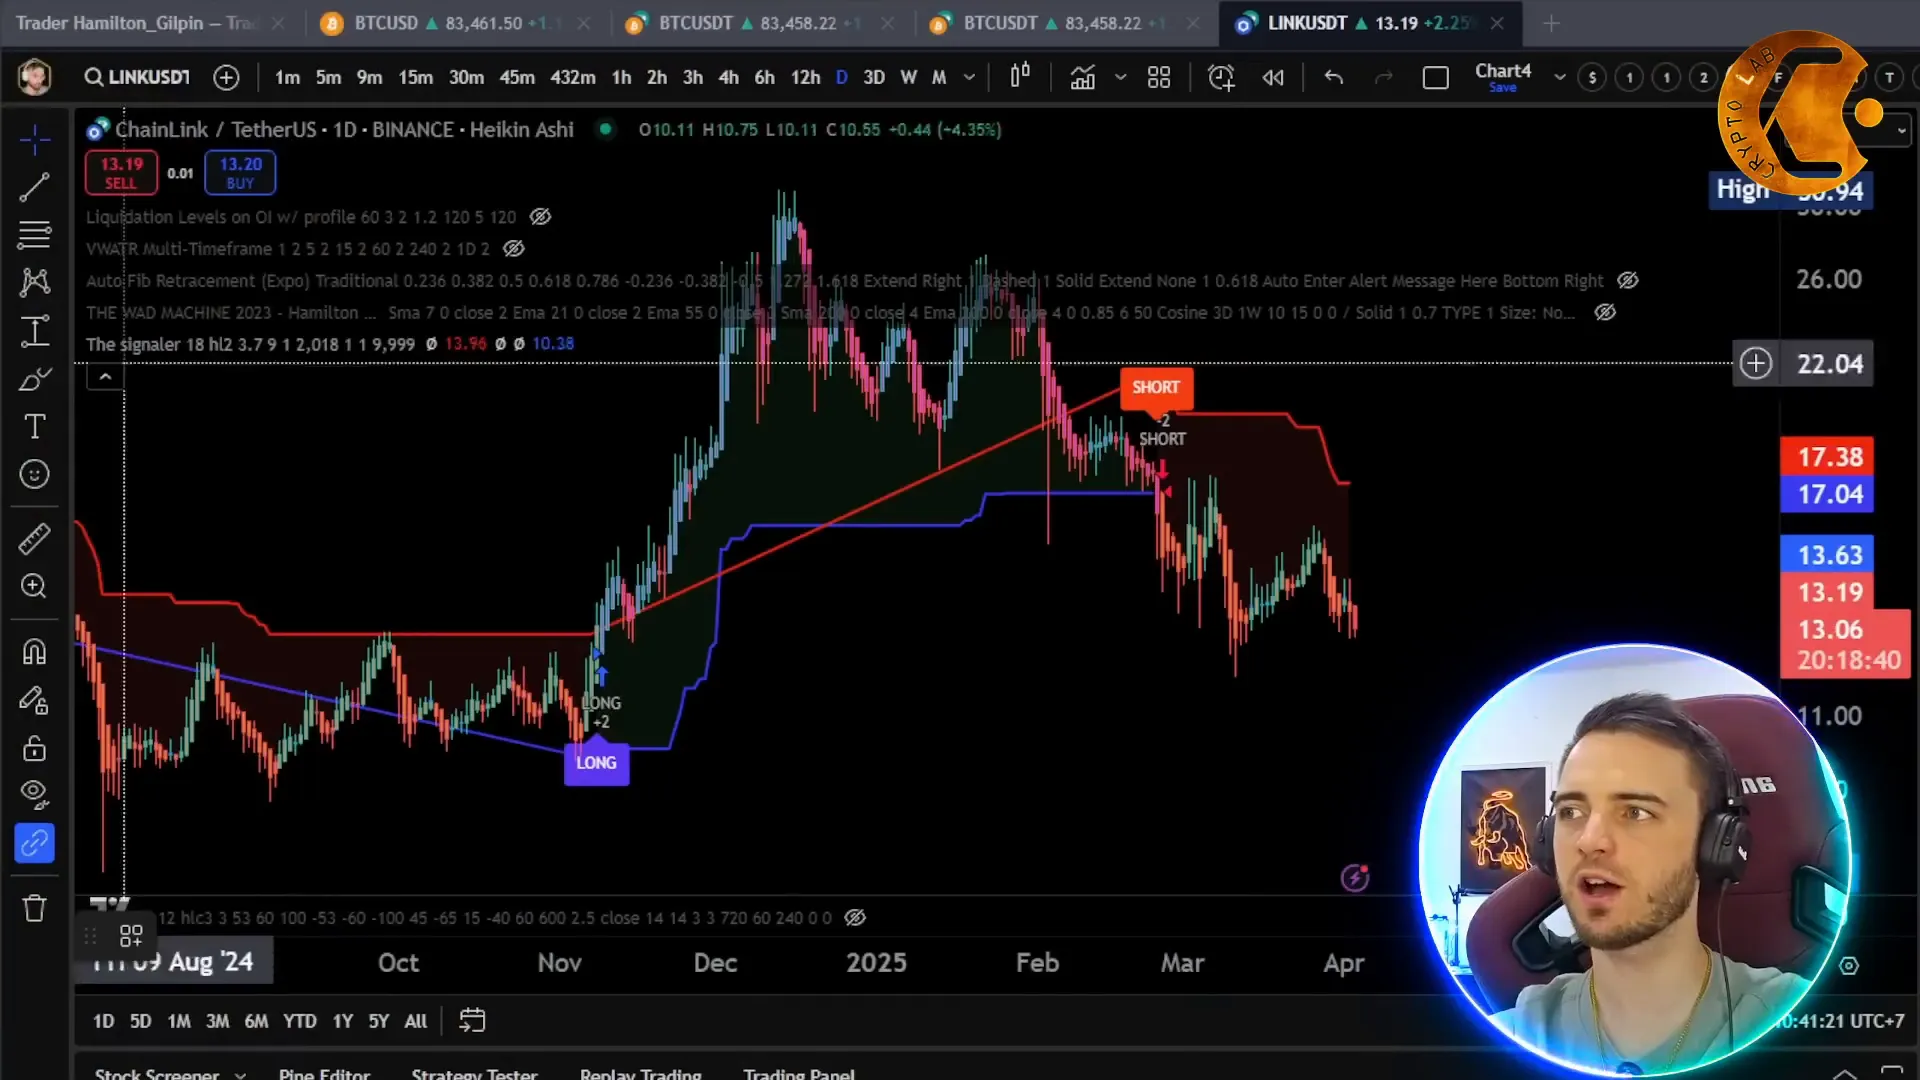1920x1080 pixels.
Task: Activate the zoom in tool
Action: (34, 587)
